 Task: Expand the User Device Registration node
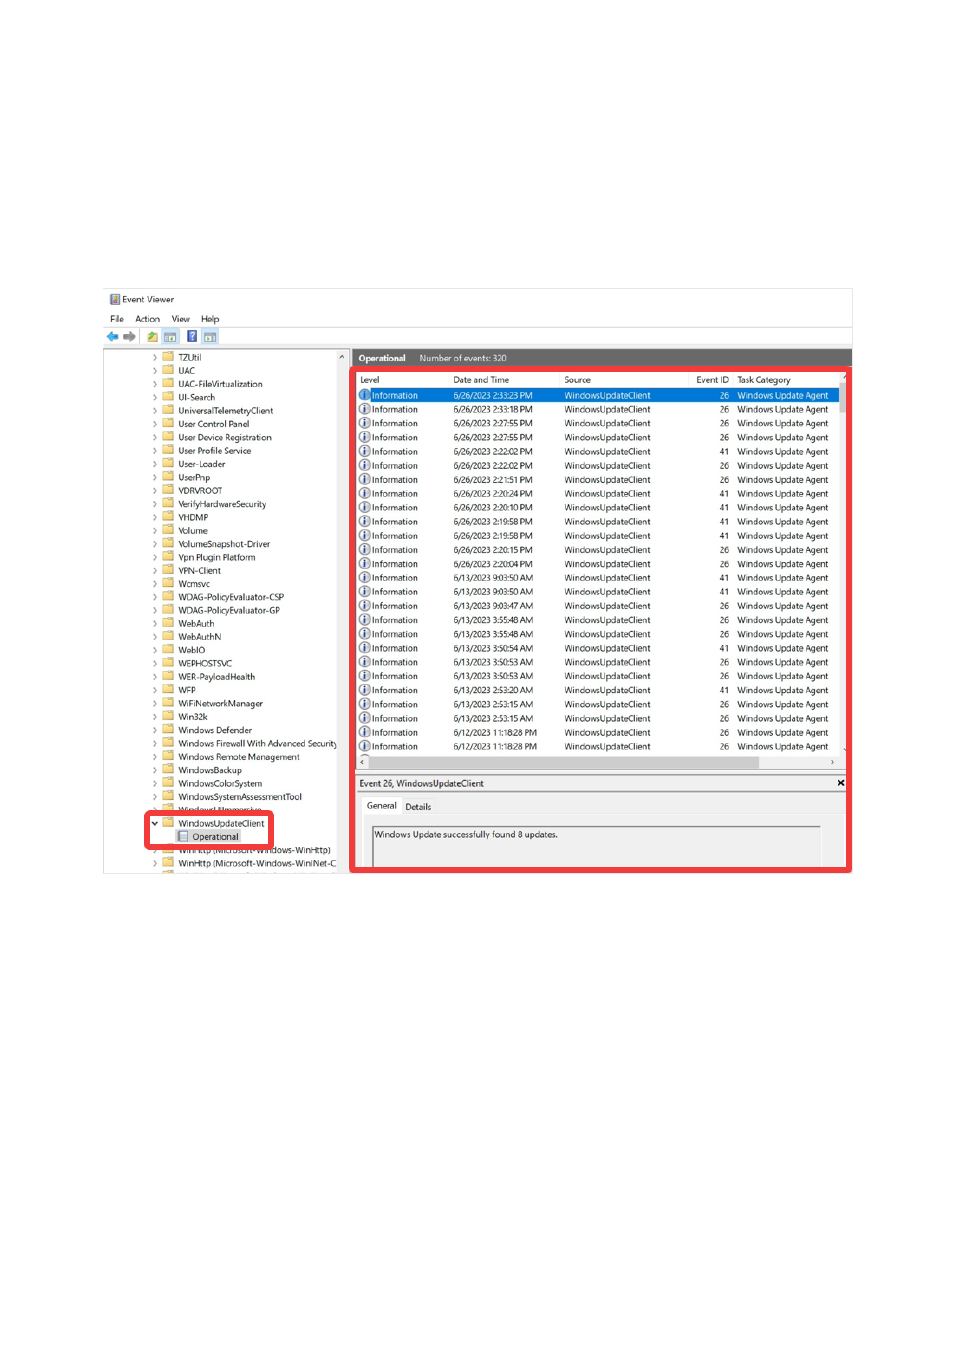155,437
